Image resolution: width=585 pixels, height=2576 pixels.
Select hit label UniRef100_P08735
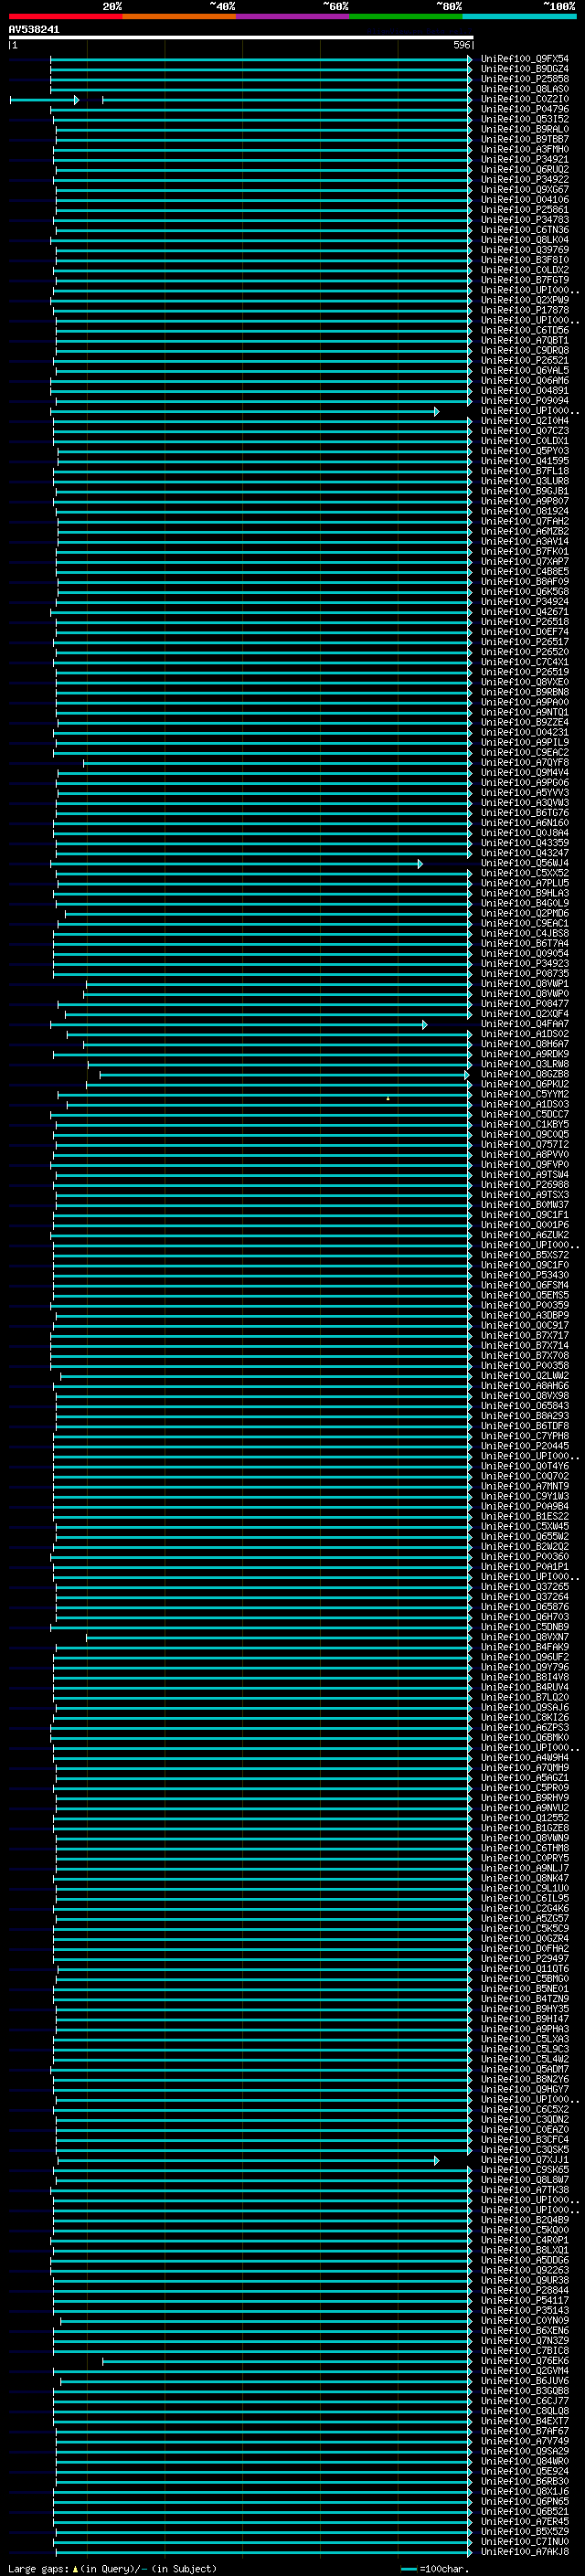(x=525, y=973)
